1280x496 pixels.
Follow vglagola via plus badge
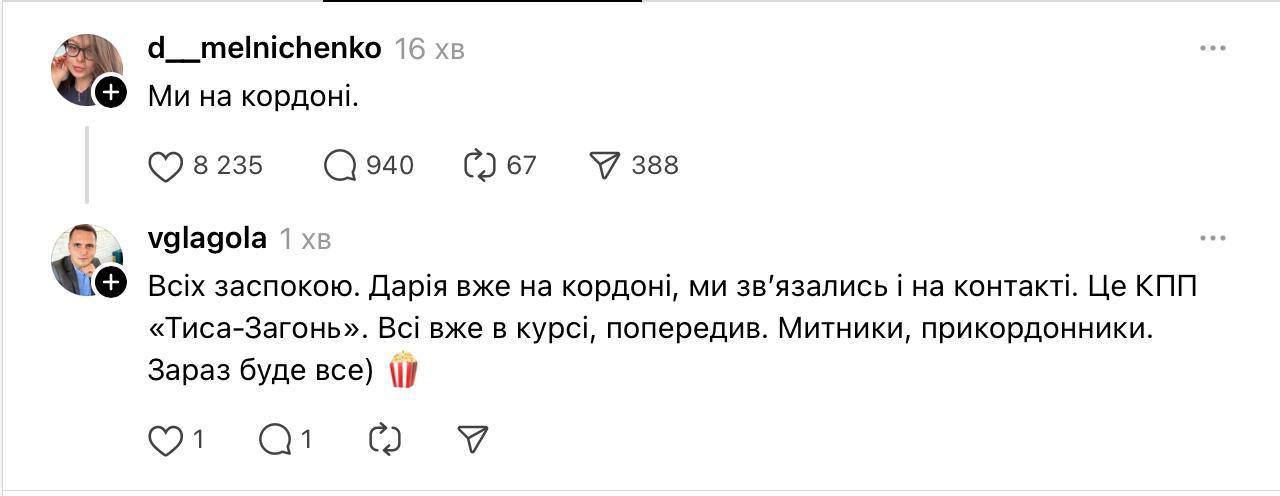click(110, 283)
